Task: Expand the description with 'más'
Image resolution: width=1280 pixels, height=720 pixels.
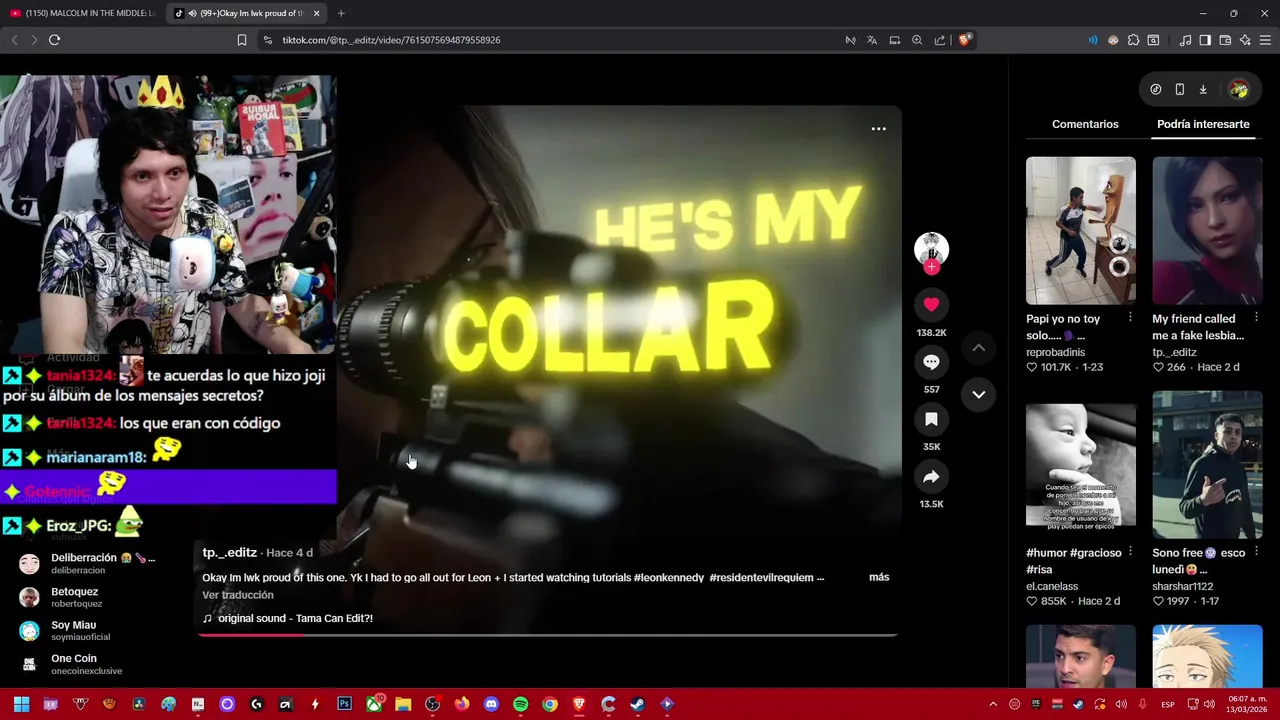Action: 879,577
